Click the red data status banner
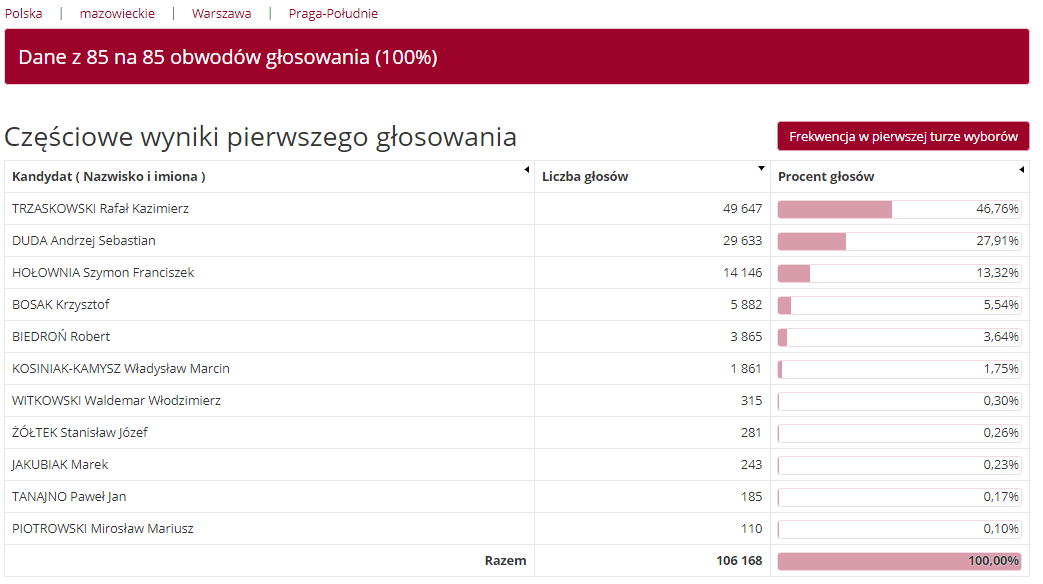This screenshot has height=584, width=1043. [x=517, y=57]
